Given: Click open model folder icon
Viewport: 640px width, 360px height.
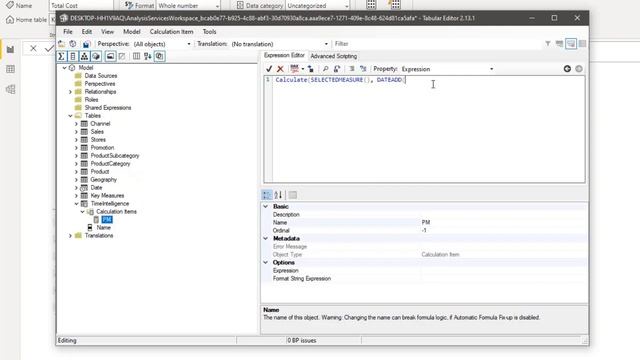Looking at the screenshot, I should point(62,44).
